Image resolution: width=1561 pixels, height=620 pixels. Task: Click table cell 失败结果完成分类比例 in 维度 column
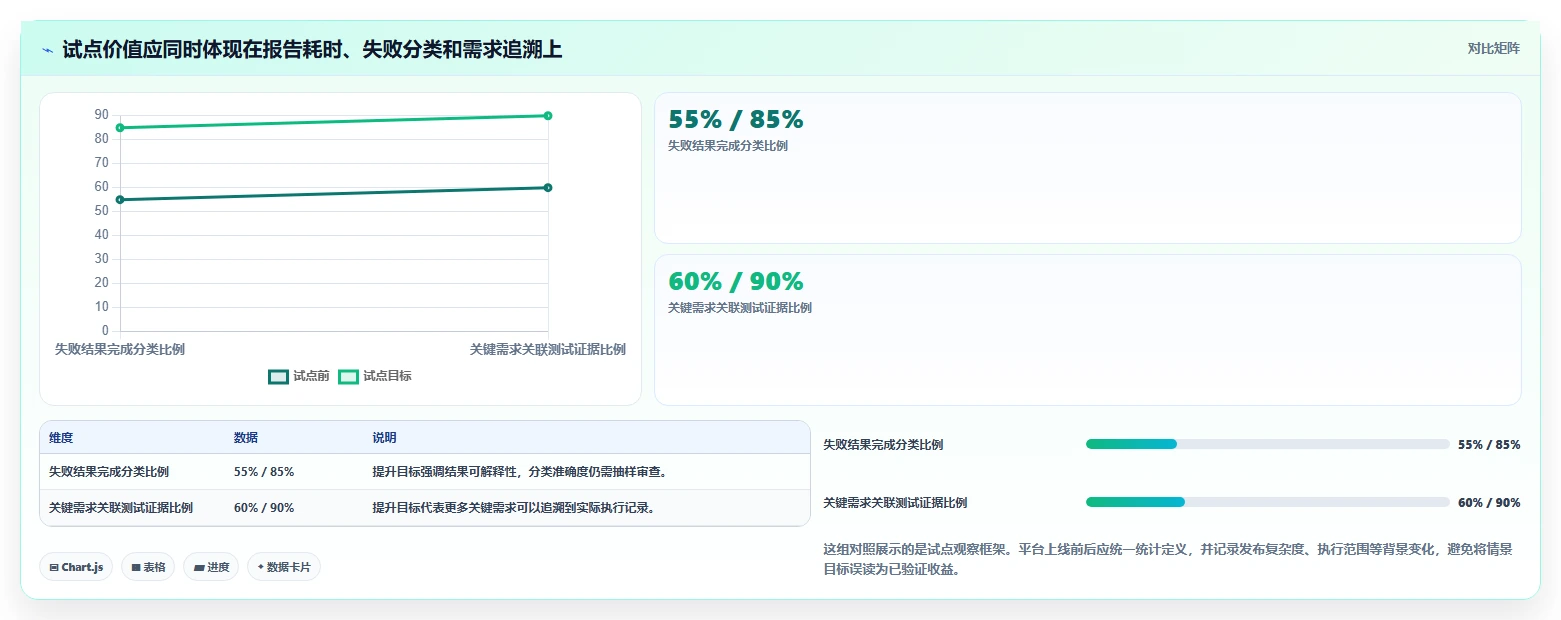109,472
